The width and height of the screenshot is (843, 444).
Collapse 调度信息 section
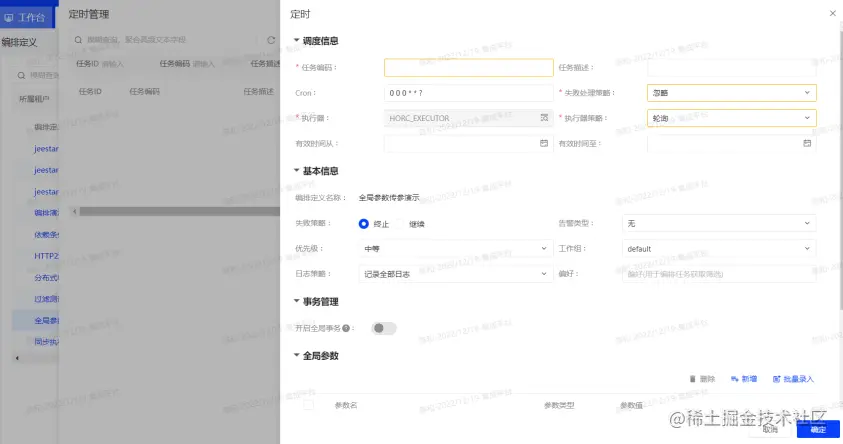296,40
